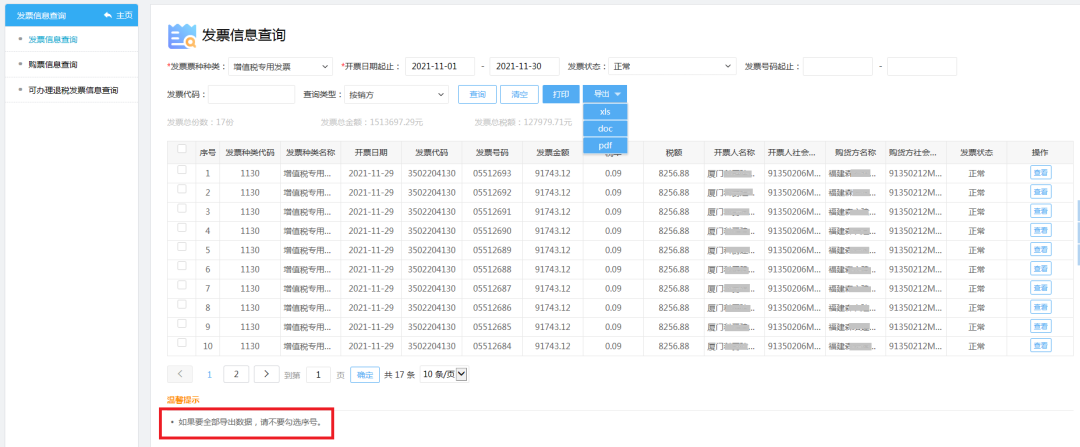Click the 发票总金额 summary text

click(371, 122)
